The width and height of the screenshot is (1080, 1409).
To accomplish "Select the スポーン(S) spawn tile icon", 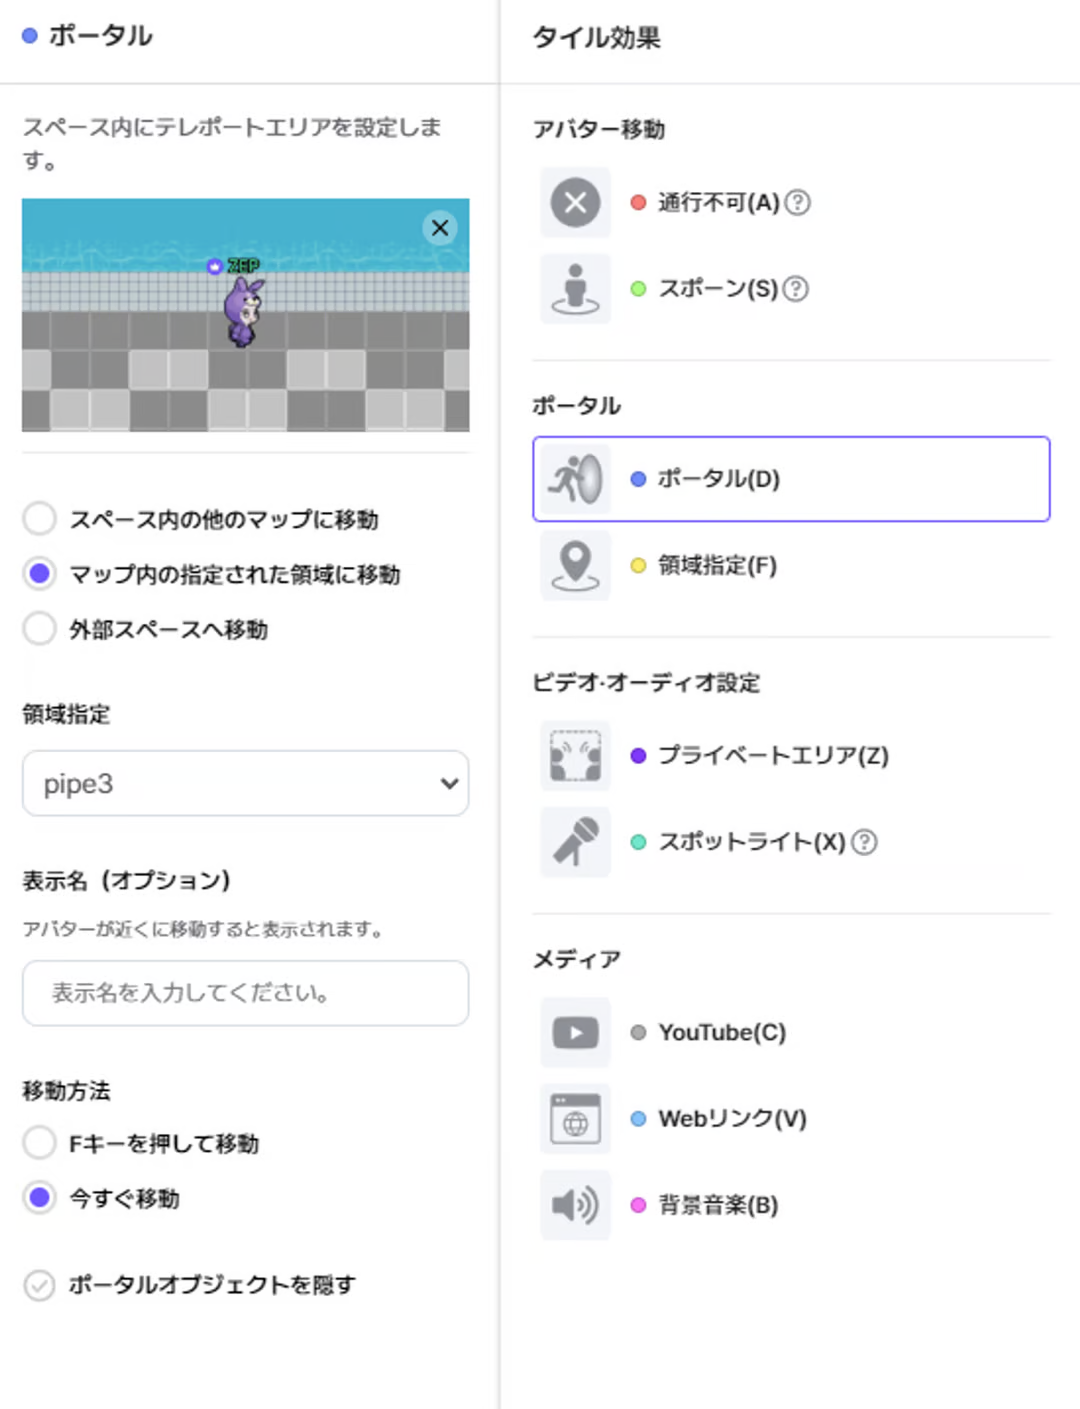I will [x=575, y=289].
